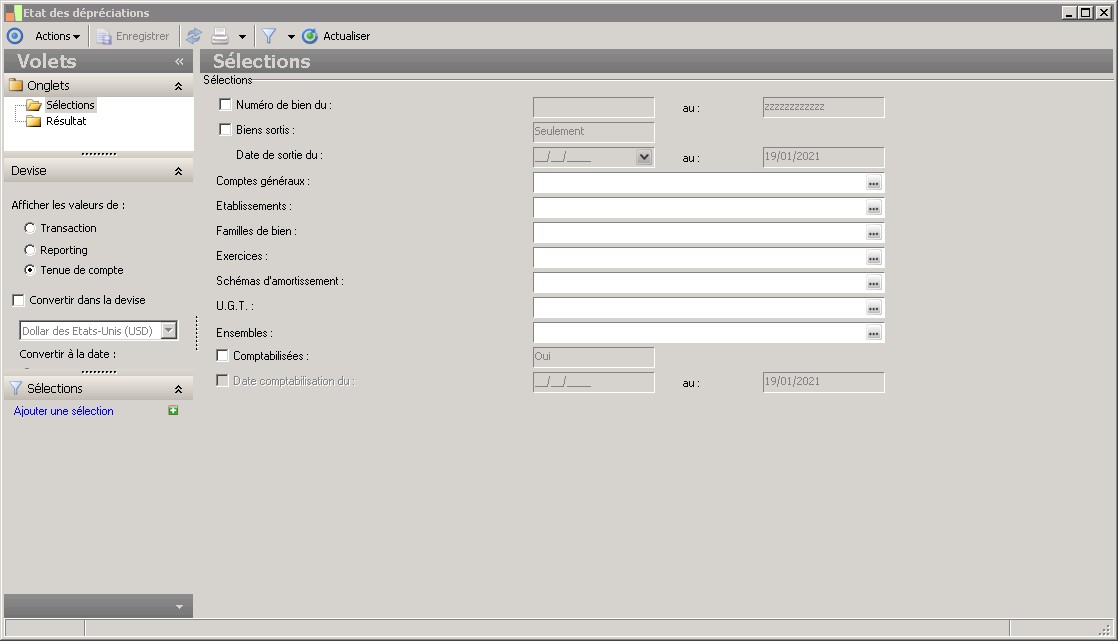The width and height of the screenshot is (1118, 641).
Task: Open the Date de sortie du date picker
Action: coord(644,157)
